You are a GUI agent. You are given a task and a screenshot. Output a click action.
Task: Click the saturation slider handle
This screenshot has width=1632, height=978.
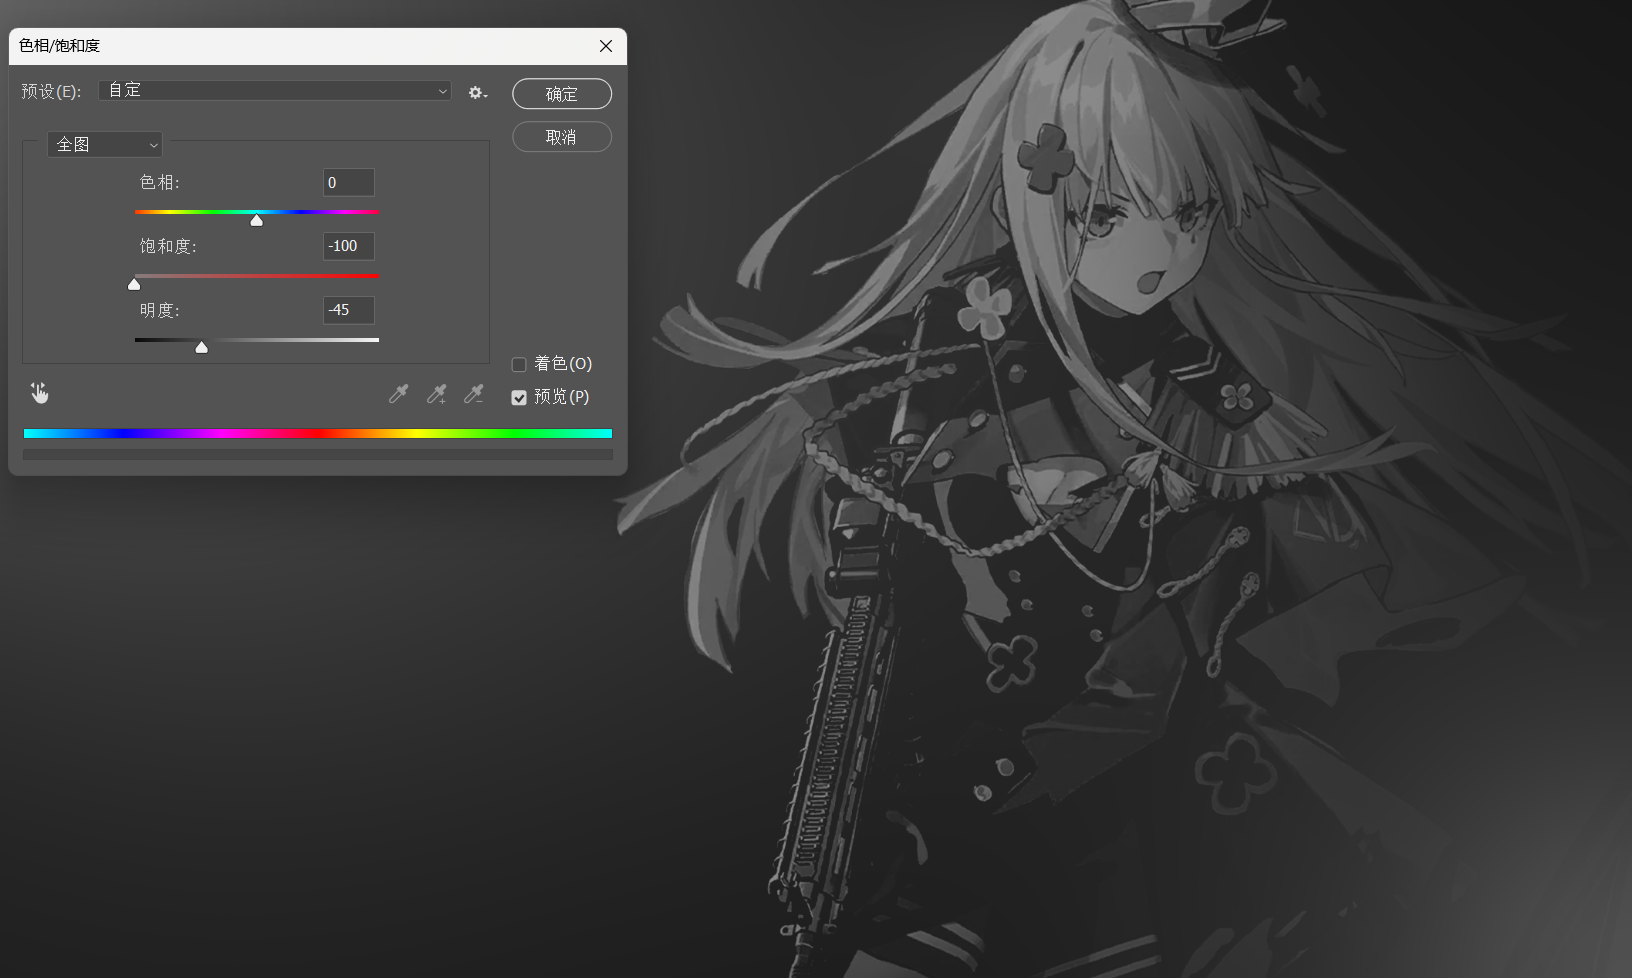[x=134, y=284]
